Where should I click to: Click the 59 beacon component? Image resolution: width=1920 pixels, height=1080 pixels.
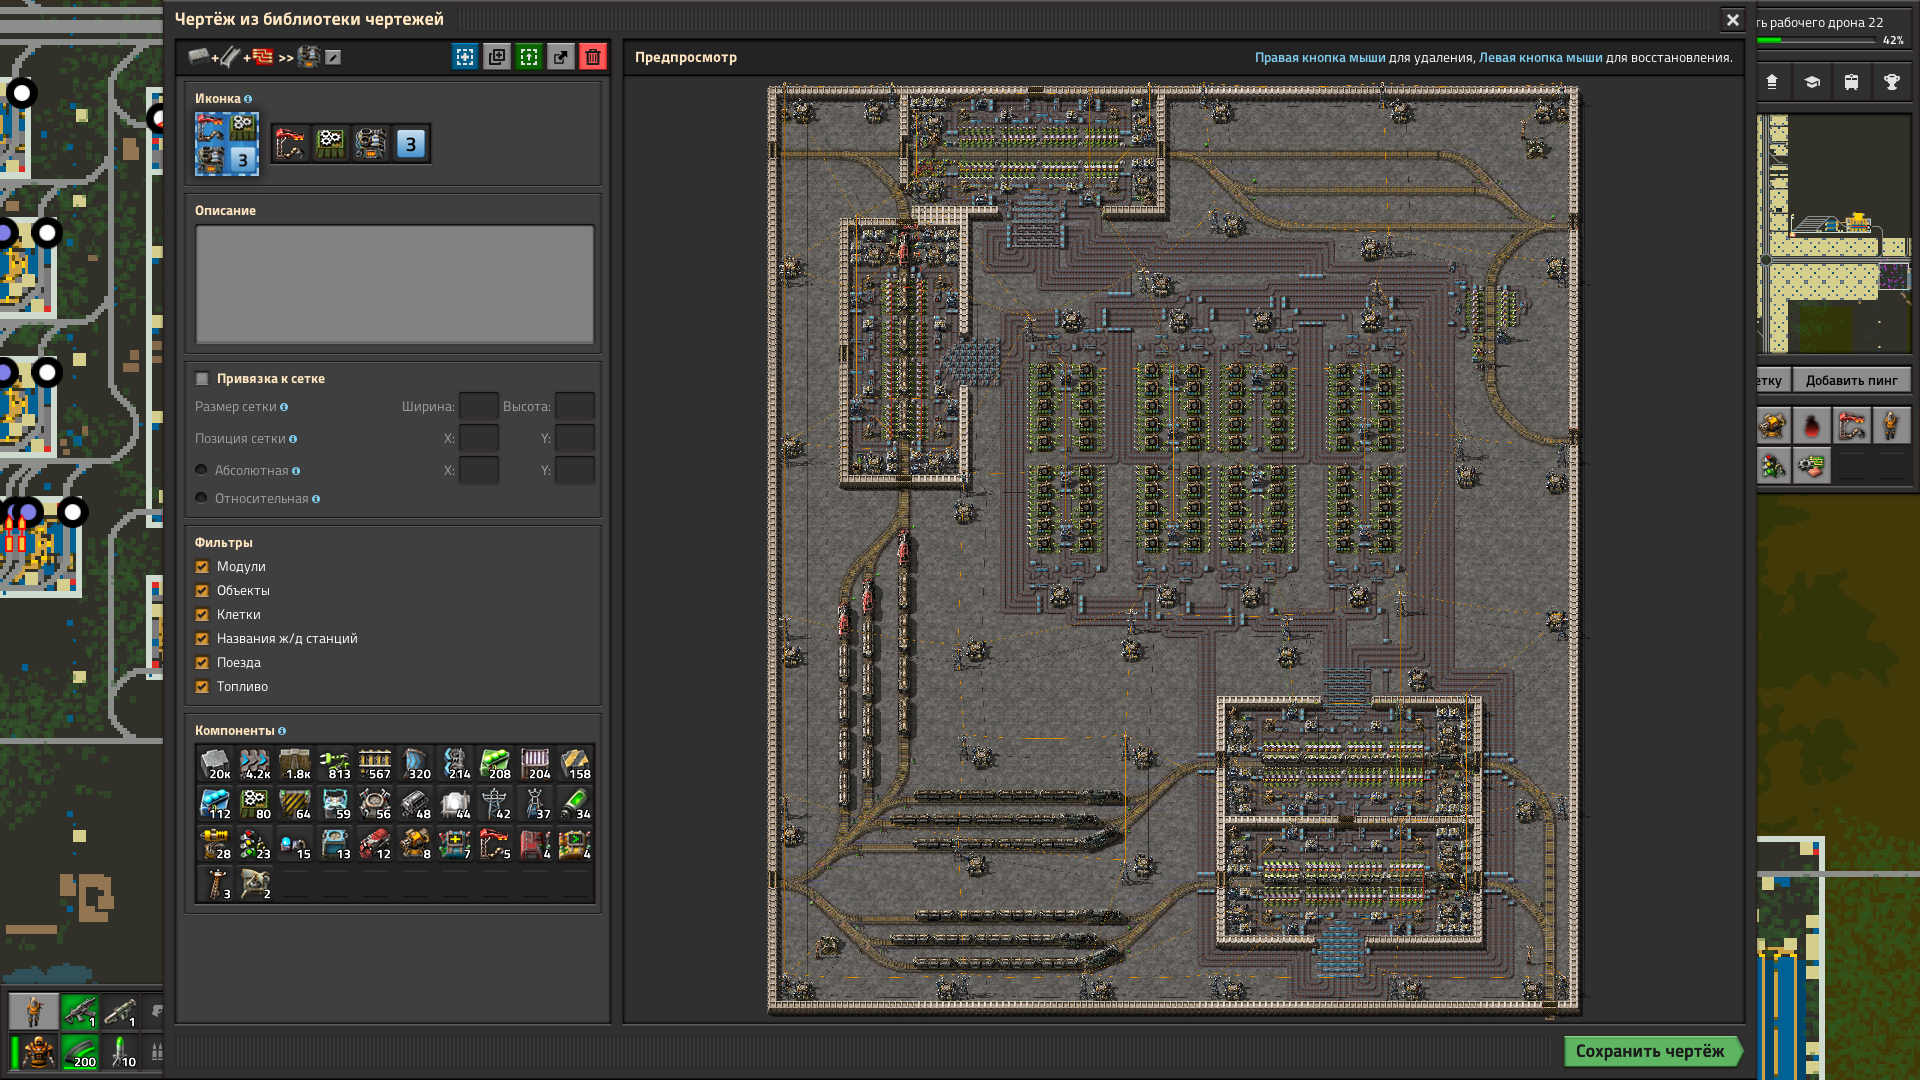coord(335,804)
